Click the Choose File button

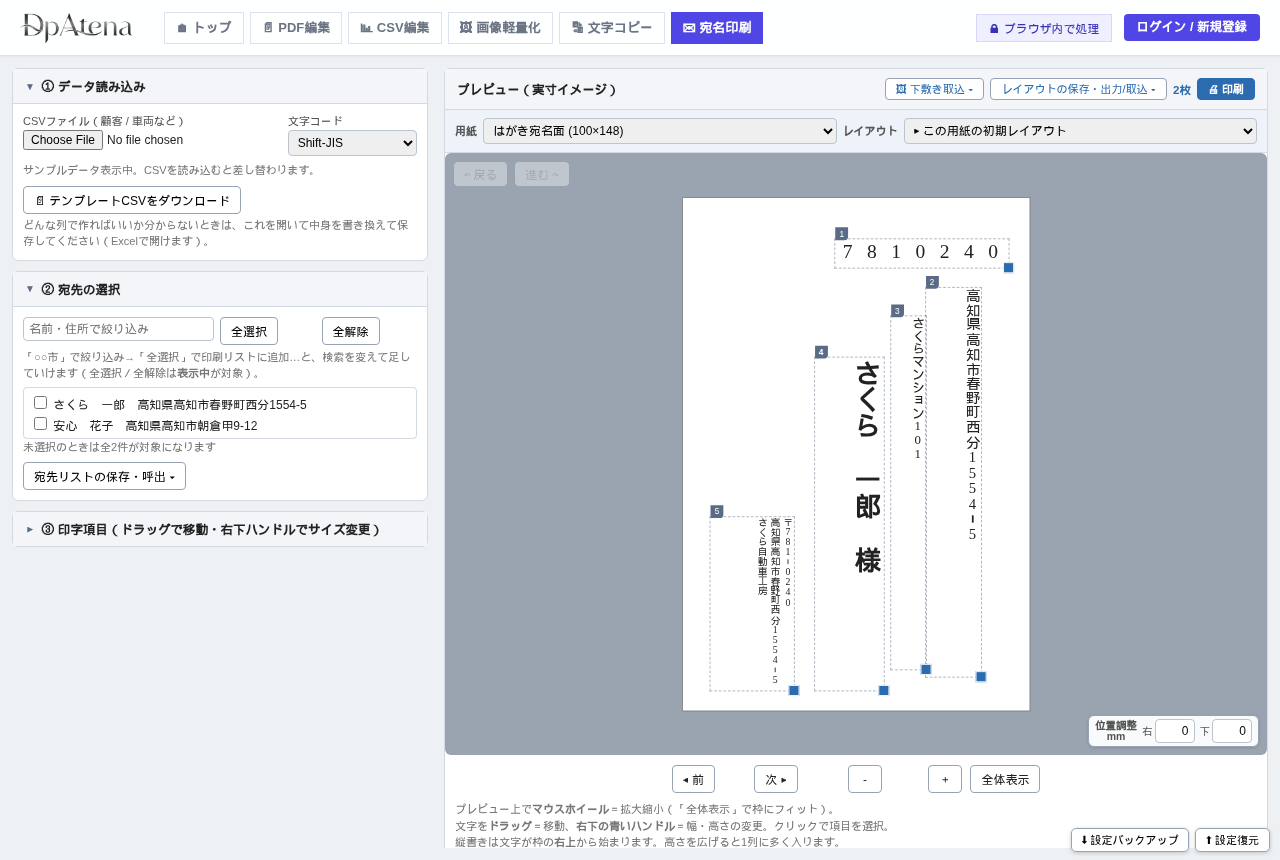[63, 140]
